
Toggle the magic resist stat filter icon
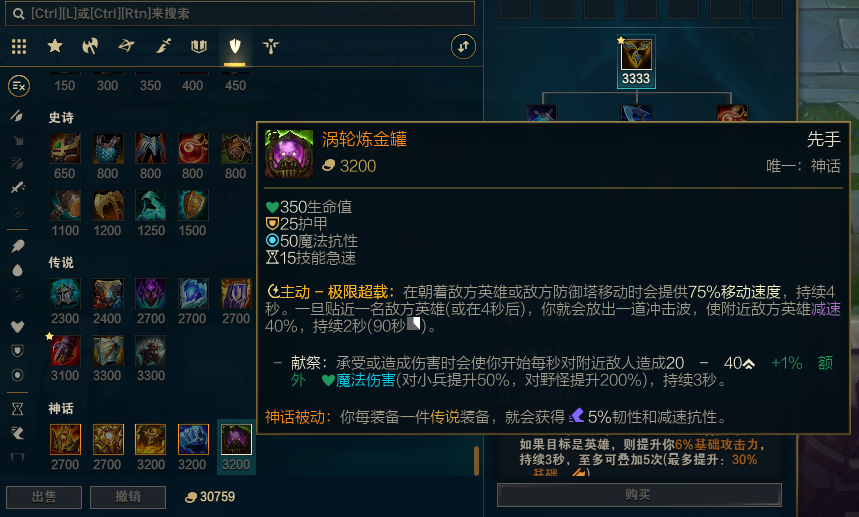click(18, 375)
